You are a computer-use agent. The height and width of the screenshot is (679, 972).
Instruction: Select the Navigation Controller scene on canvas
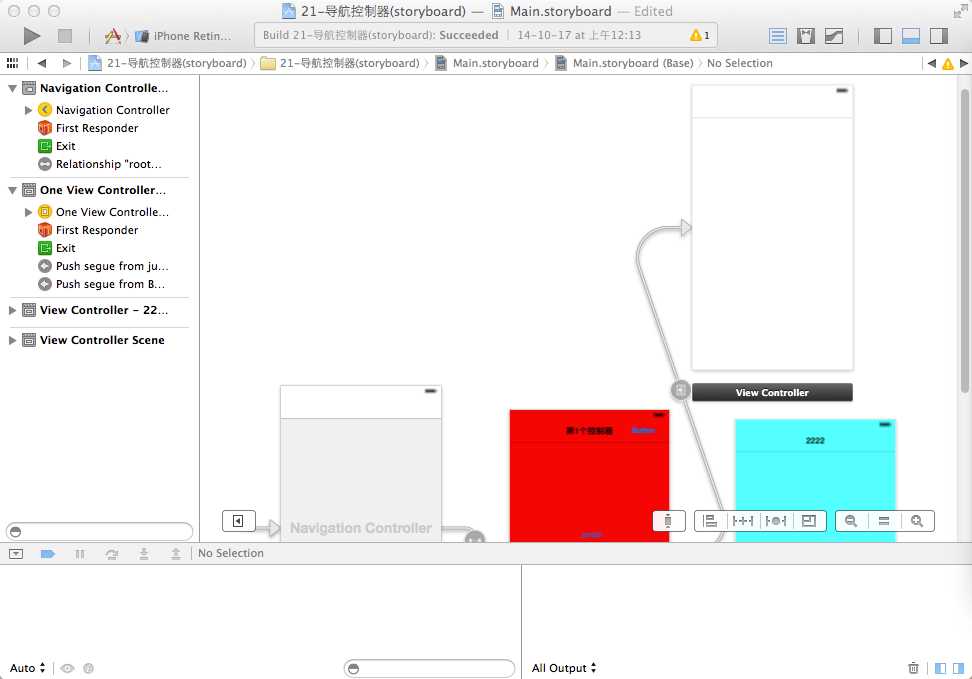pyautogui.click(x=361, y=464)
